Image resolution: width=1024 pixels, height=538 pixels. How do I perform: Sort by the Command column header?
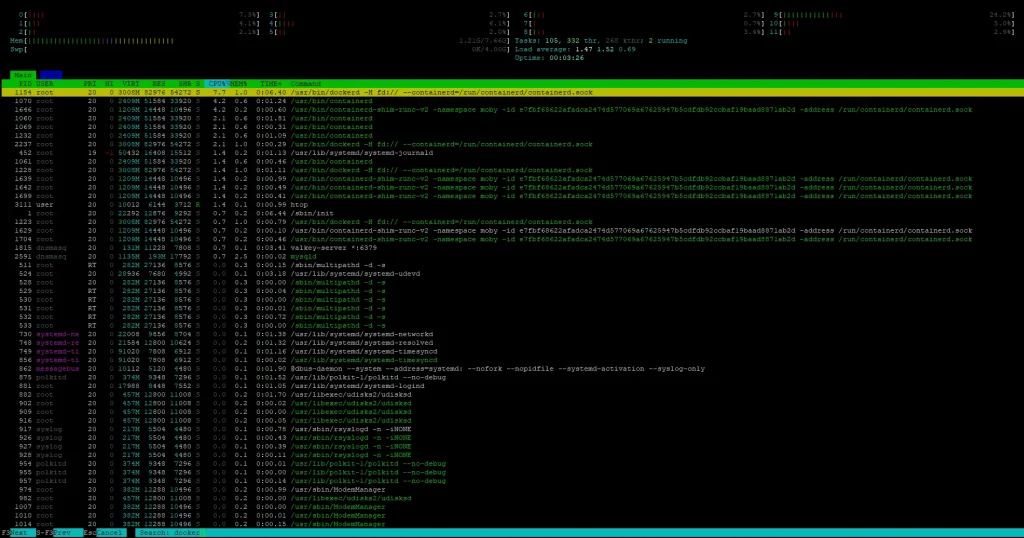(x=306, y=84)
